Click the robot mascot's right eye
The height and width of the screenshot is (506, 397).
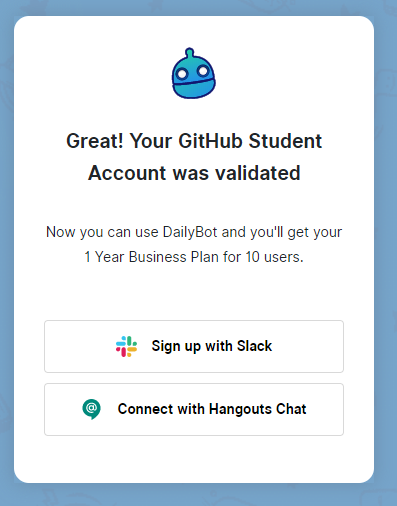point(203,71)
